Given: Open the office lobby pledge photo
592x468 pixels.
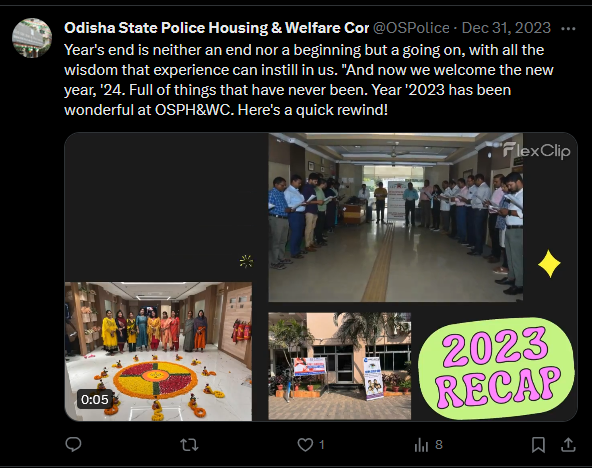Looking at the screenshot, I should pyautogui.click(x=396, y=217).
